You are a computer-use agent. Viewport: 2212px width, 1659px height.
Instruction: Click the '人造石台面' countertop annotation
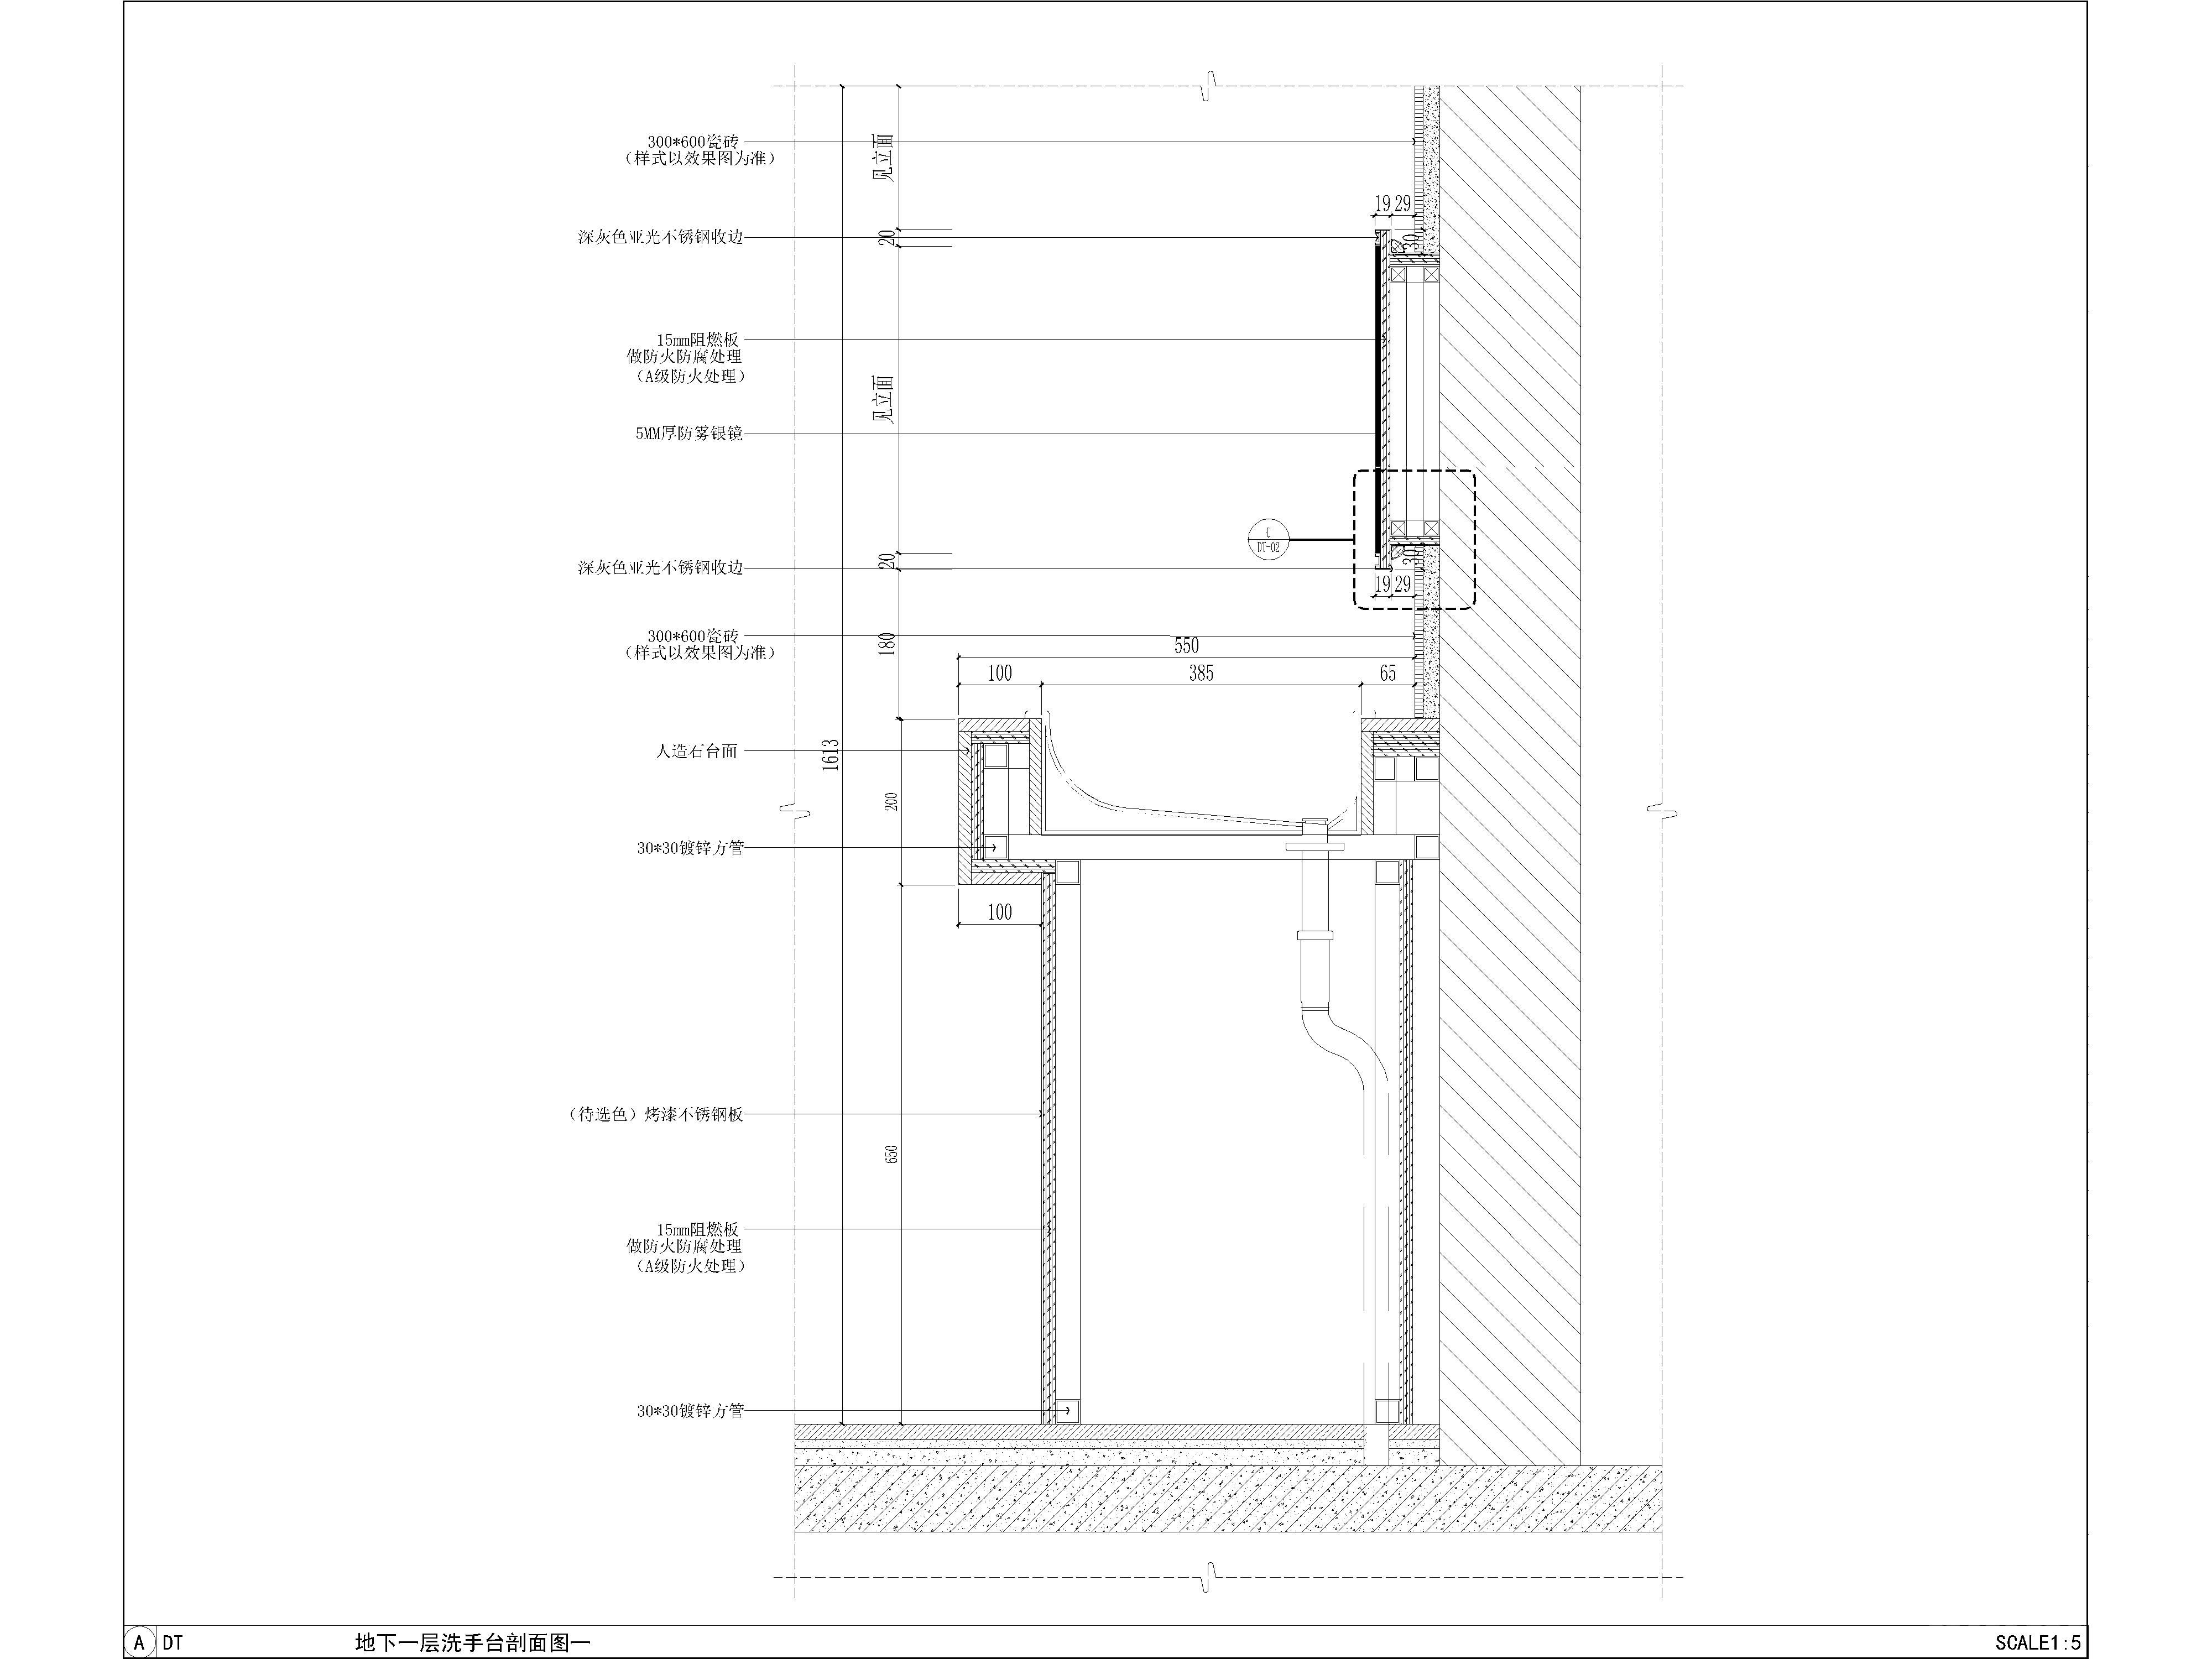(696, 751)
